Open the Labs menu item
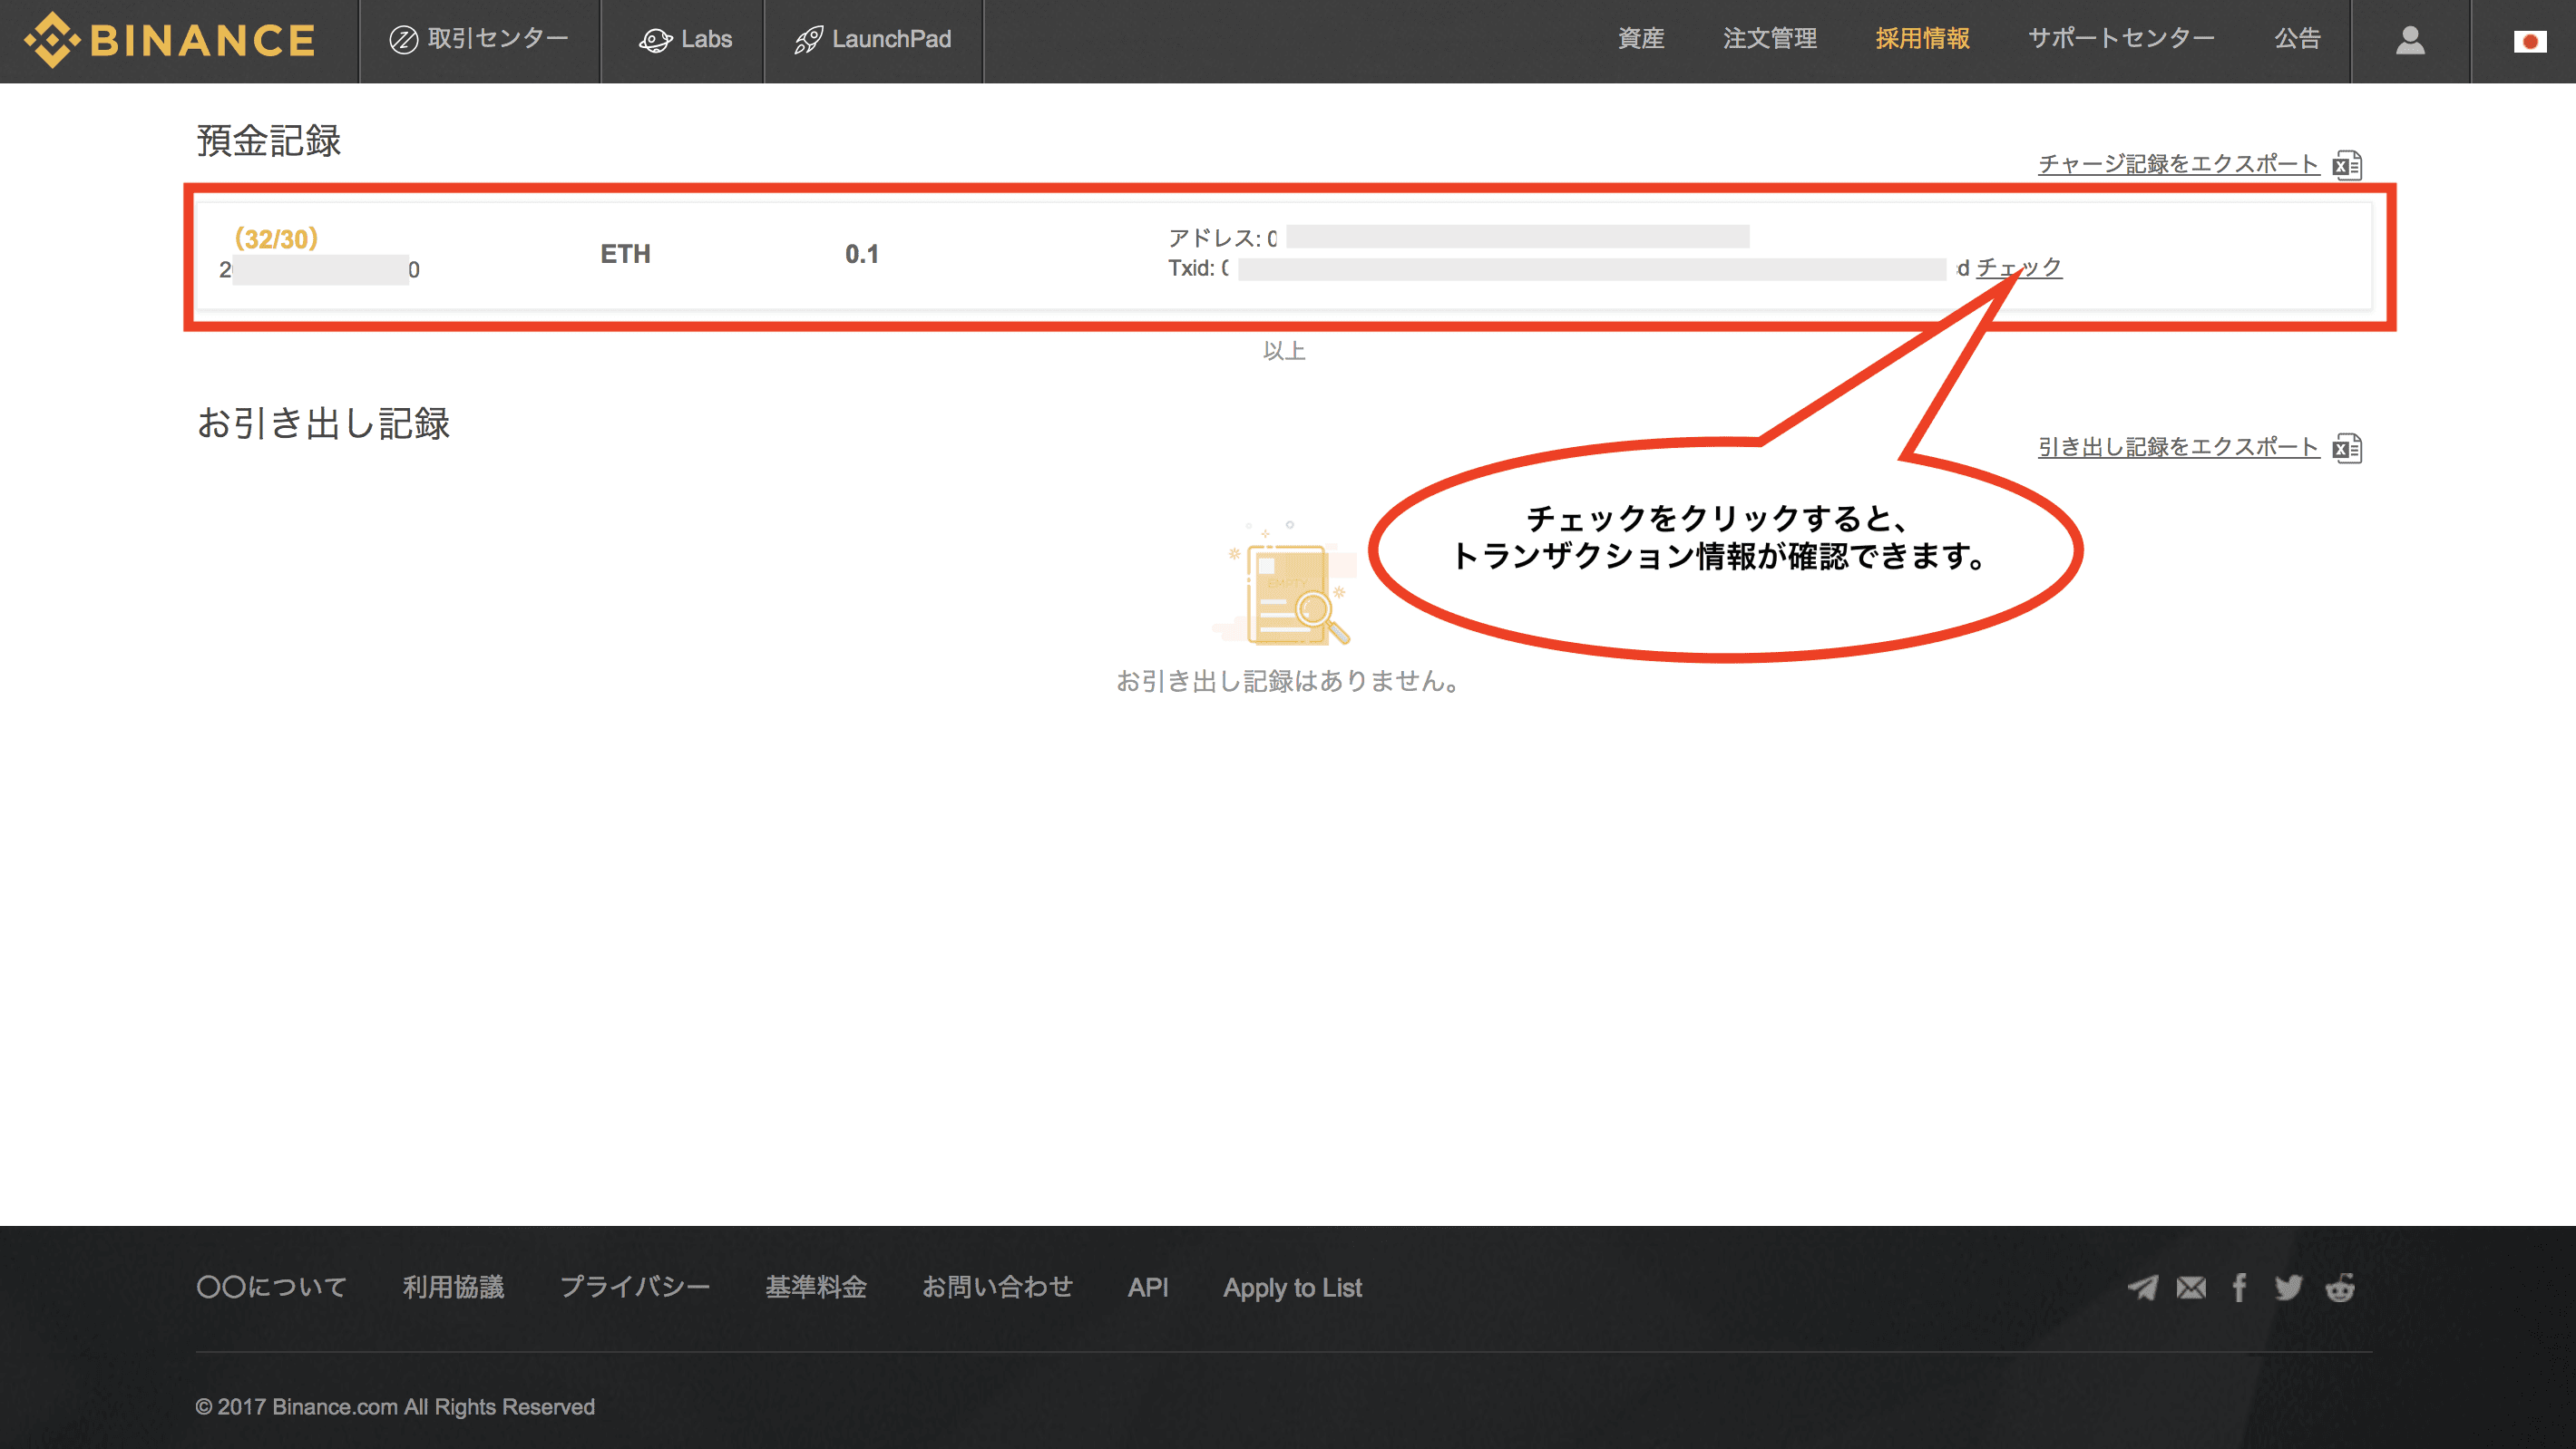 [x=686, y=40]
